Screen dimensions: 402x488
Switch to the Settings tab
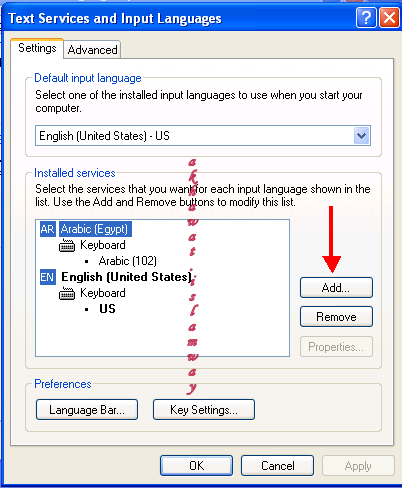point(37,48)
